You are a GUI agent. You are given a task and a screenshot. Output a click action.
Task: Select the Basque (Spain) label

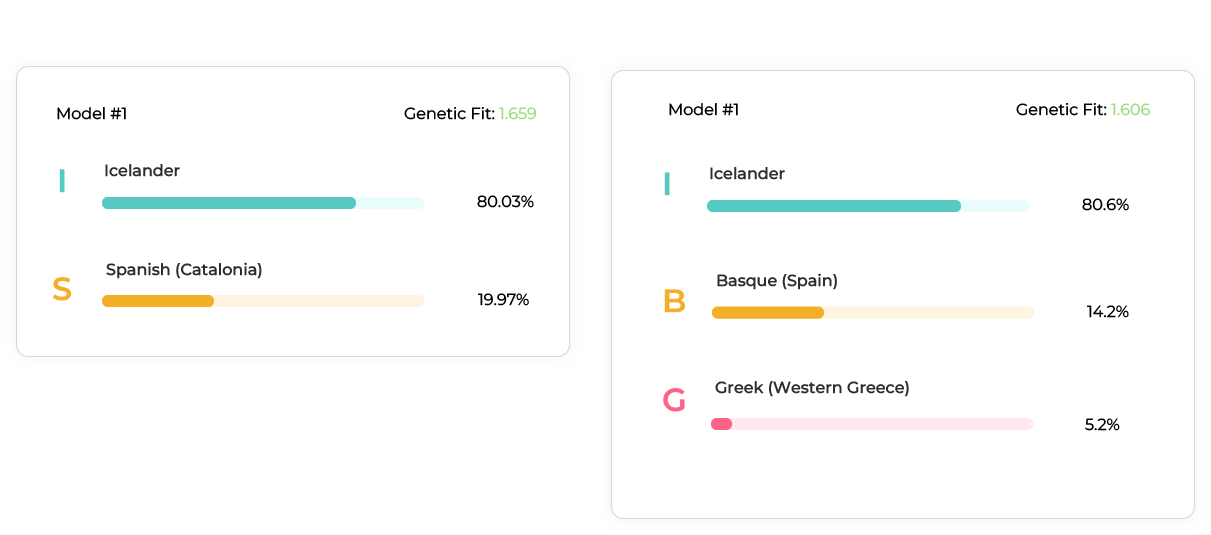777,281
